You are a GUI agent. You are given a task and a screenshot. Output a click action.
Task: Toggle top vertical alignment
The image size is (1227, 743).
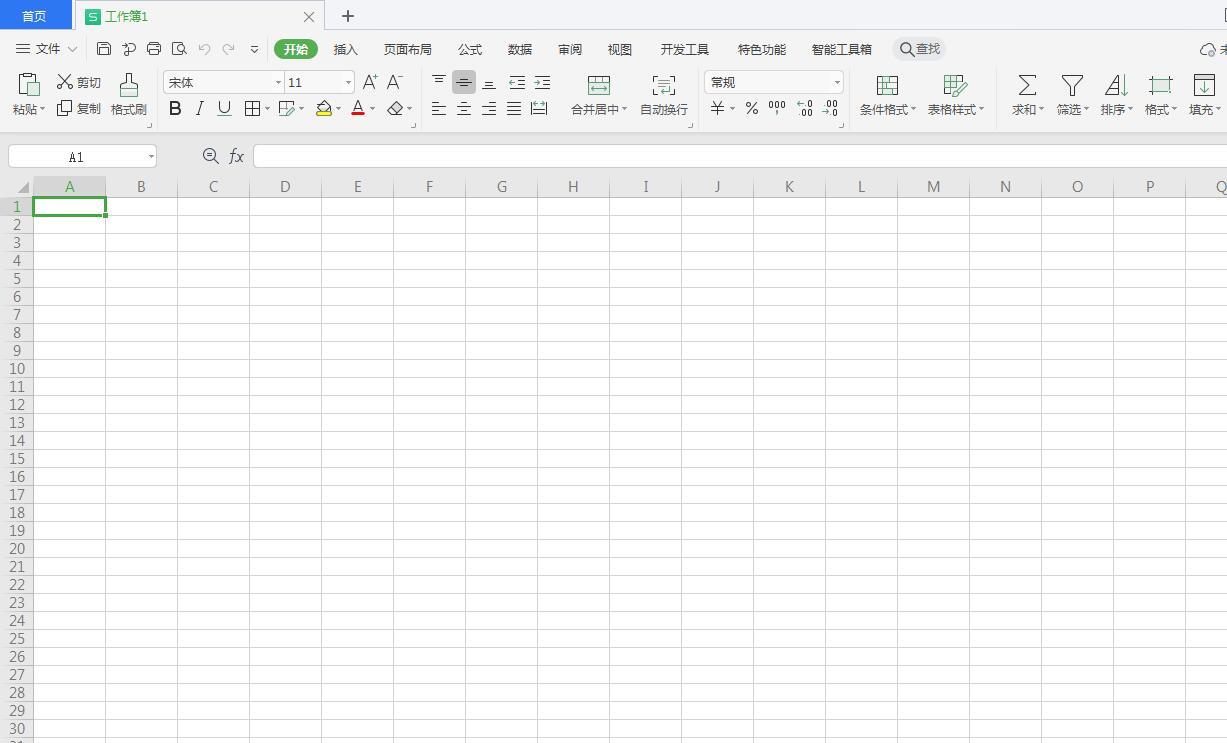point(439,82)
